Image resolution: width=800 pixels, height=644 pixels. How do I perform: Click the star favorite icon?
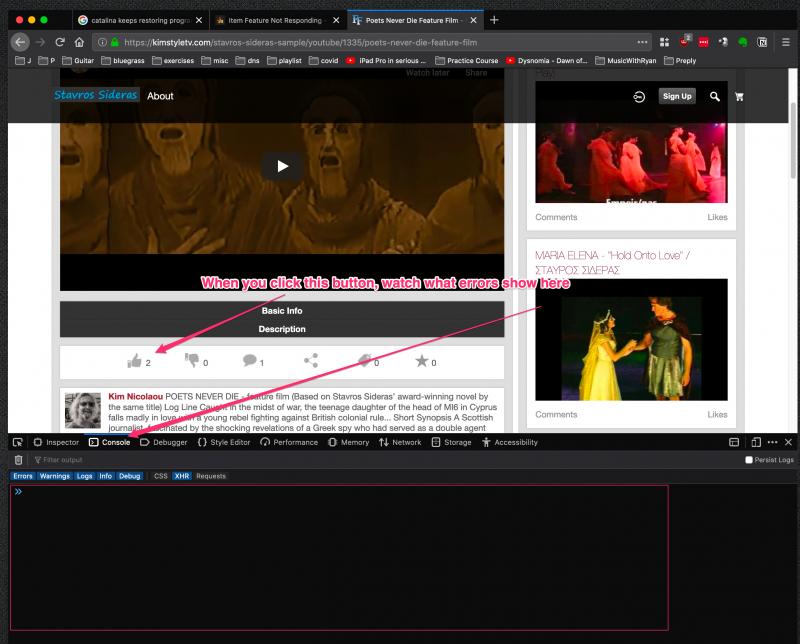pyautogui.click(x=422, y=361)
